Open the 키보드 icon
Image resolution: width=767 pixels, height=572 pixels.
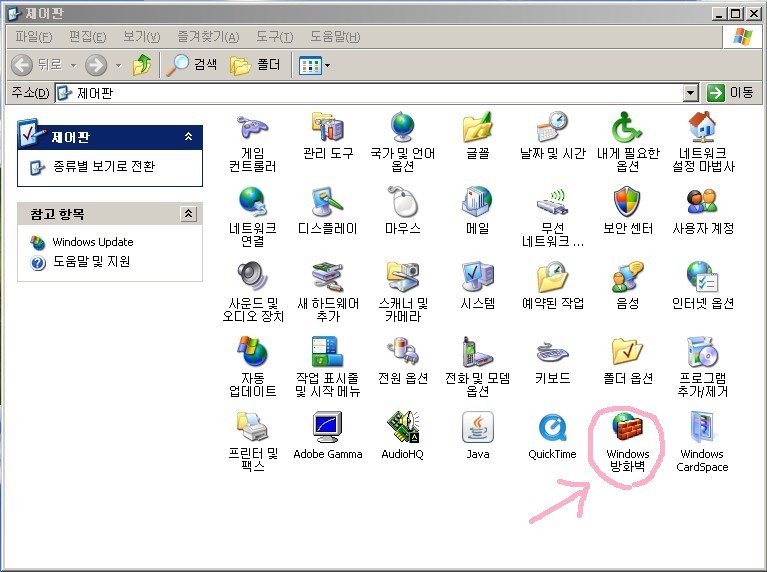click(552, 352)
